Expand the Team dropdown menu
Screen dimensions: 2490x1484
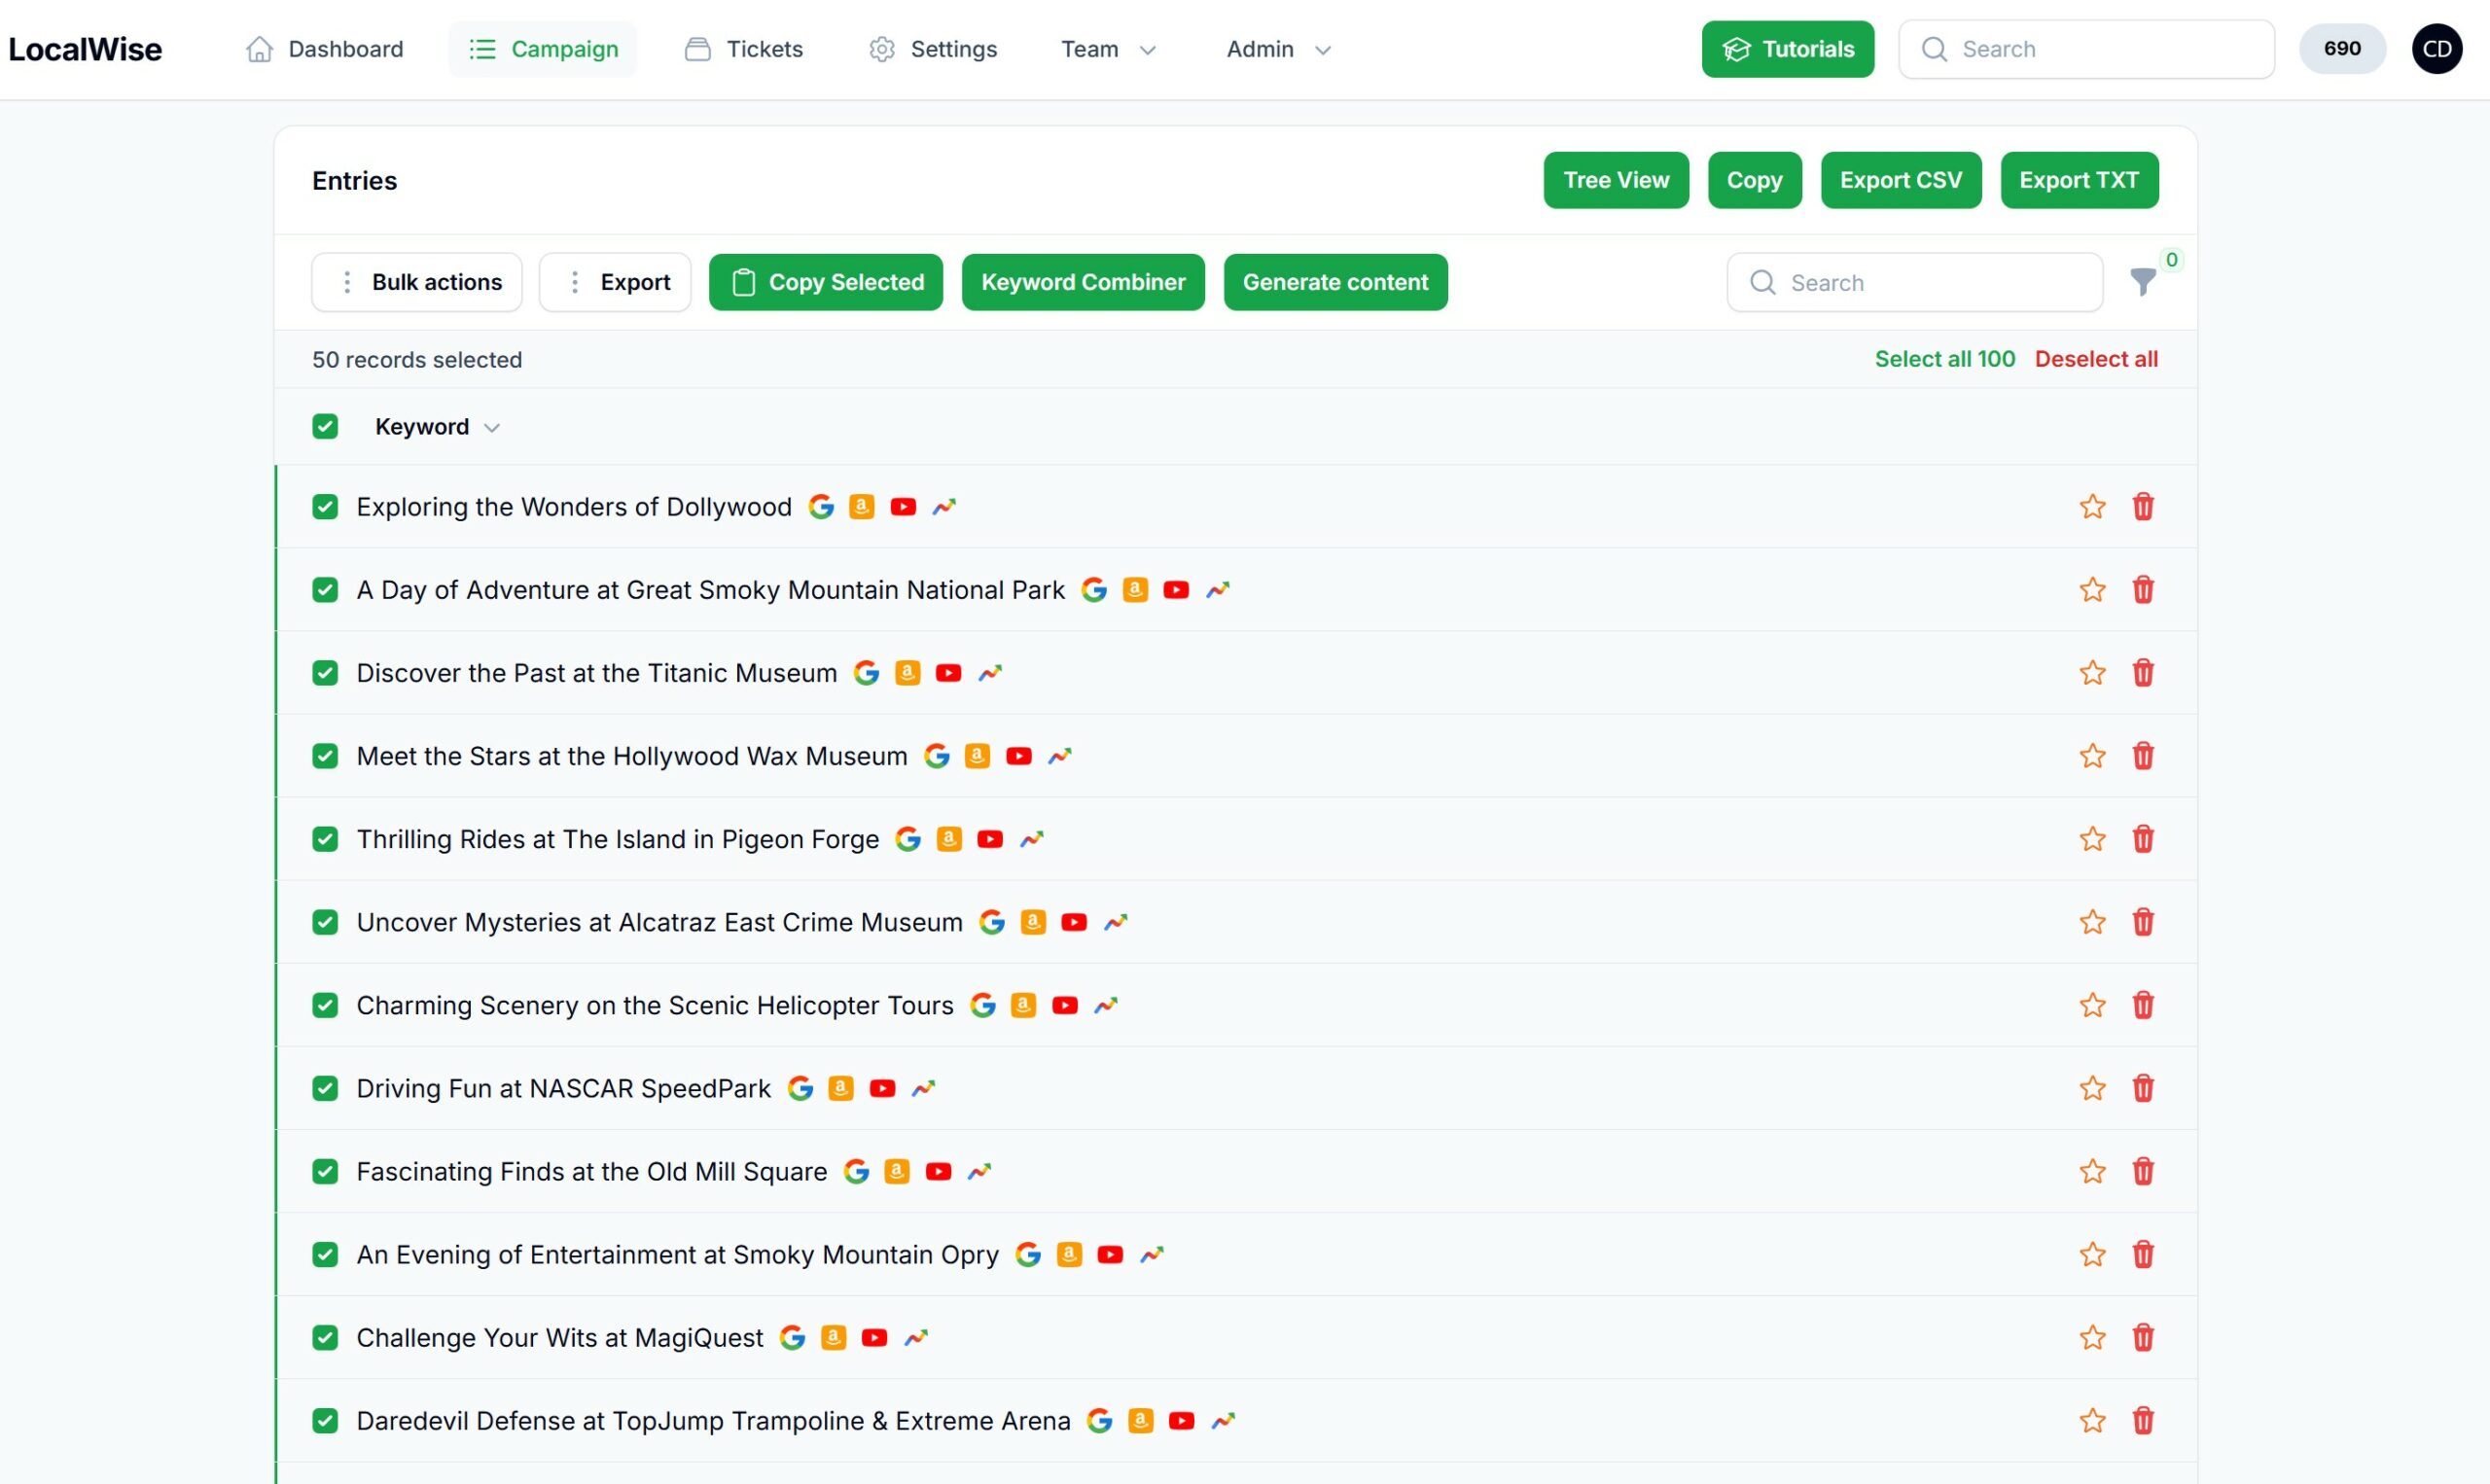(1108, 49)
